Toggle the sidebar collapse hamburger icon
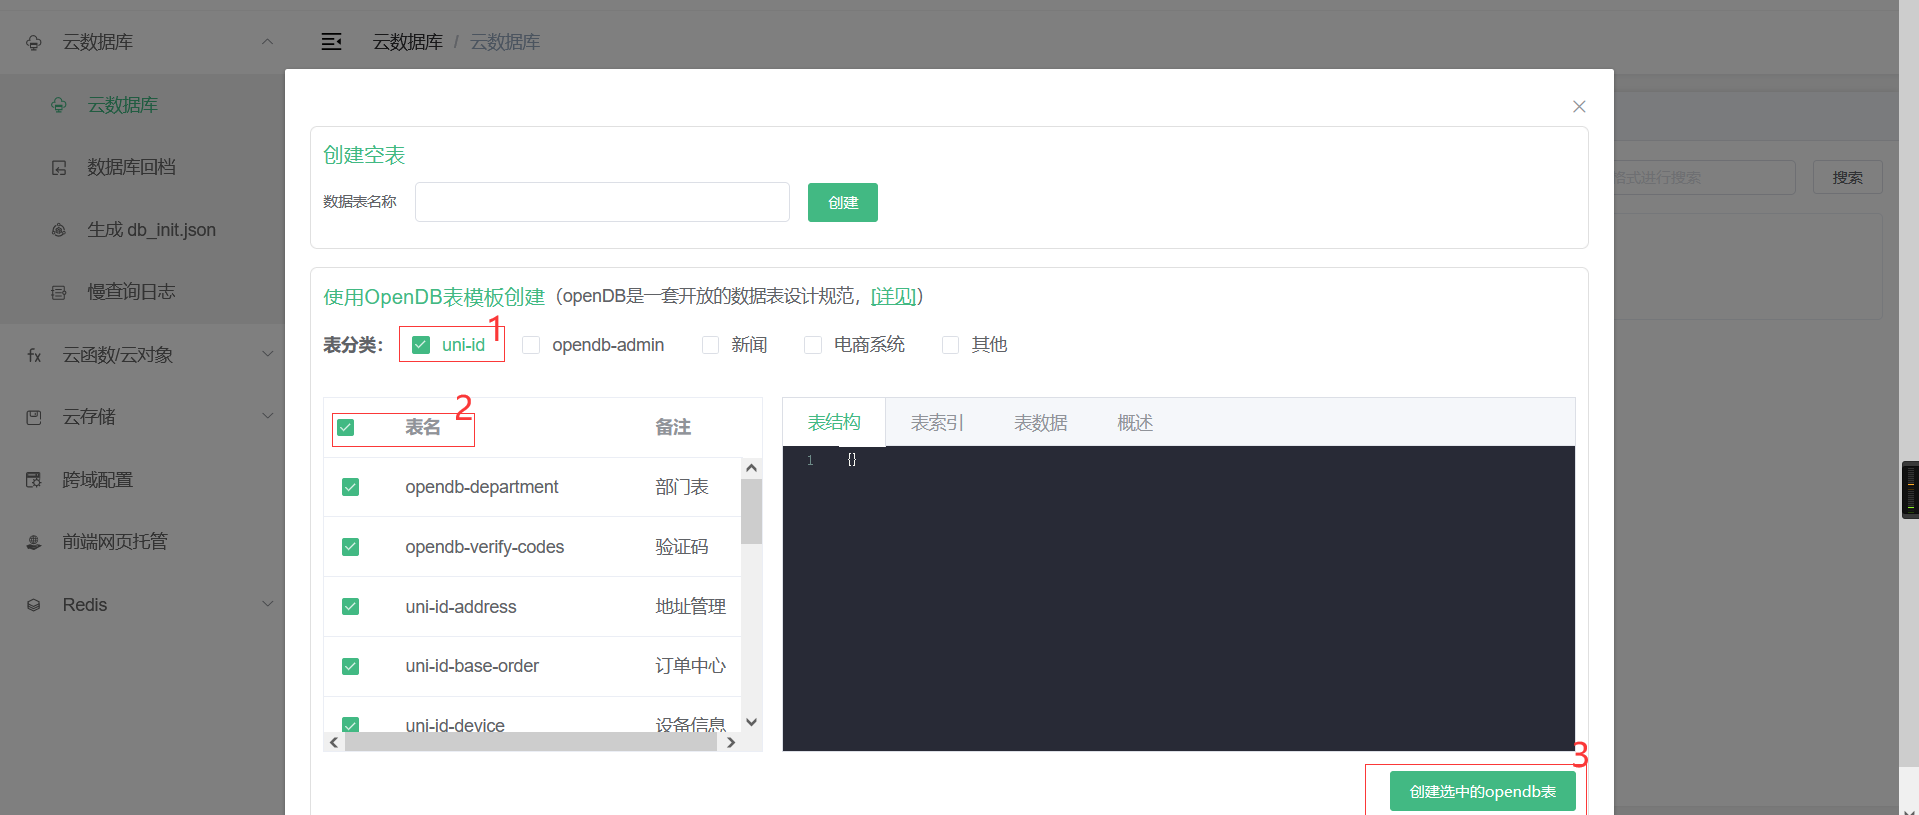The image size is (1919, 815). (x=331, y=42)
